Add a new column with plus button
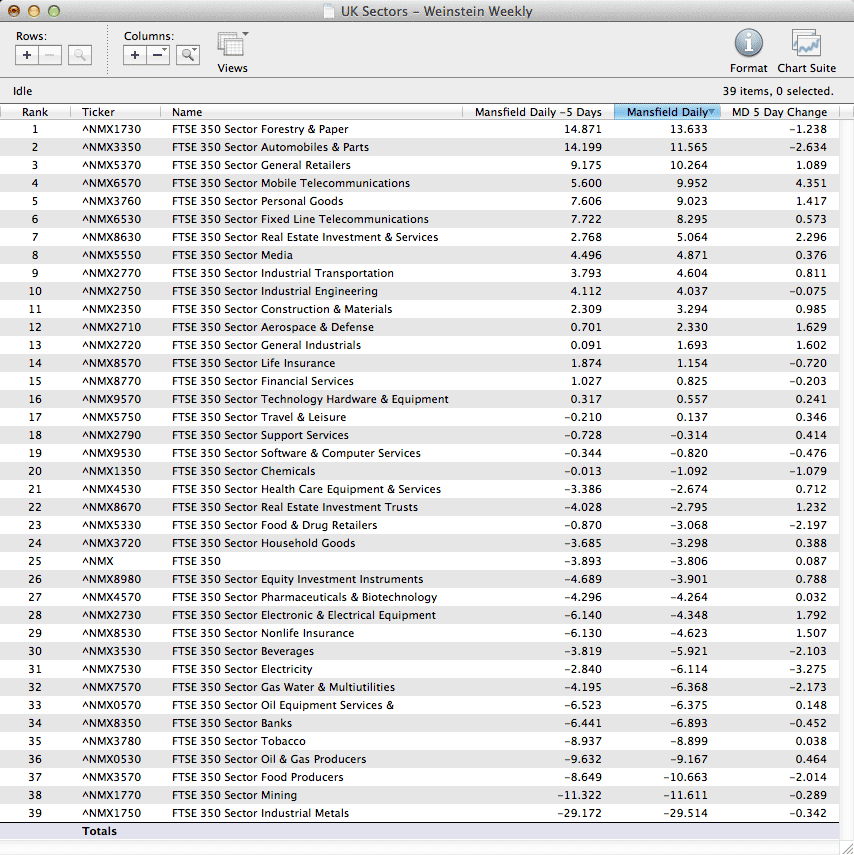Viewport: 854px width, 855px height. [136, 56]
